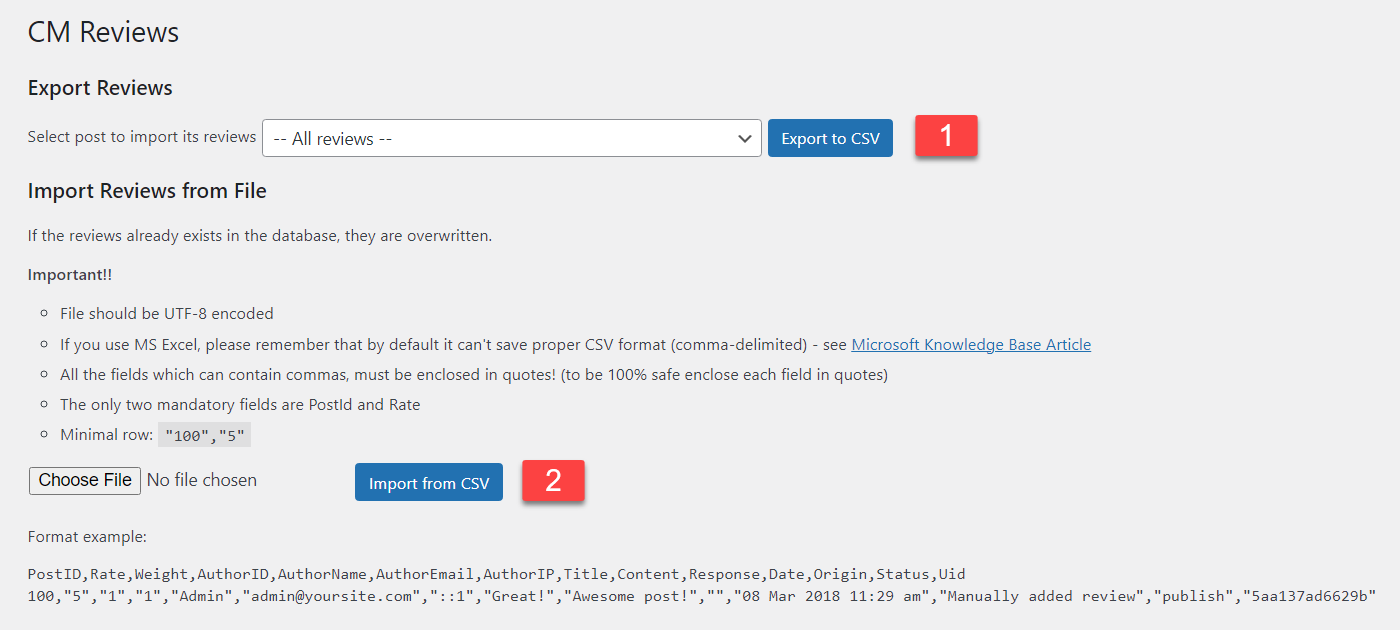Click the 'Important!!' bold text
1400x630 pixels.
point(70,274)
